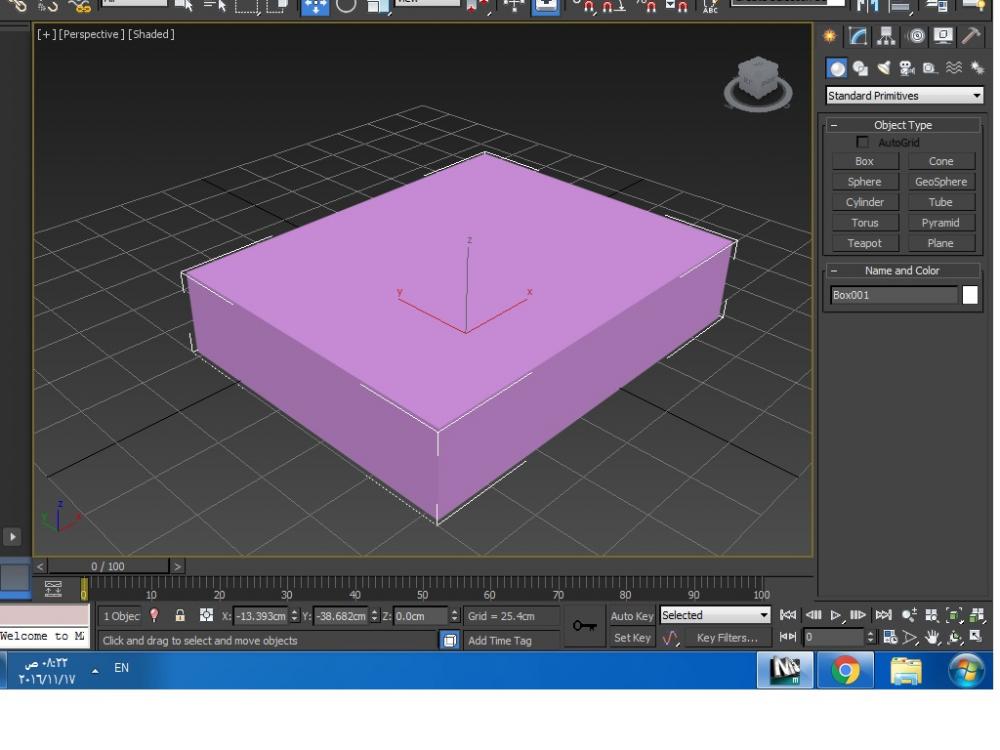
Task: Launch Chrome from the taskbar
Action: coord(845,668)
